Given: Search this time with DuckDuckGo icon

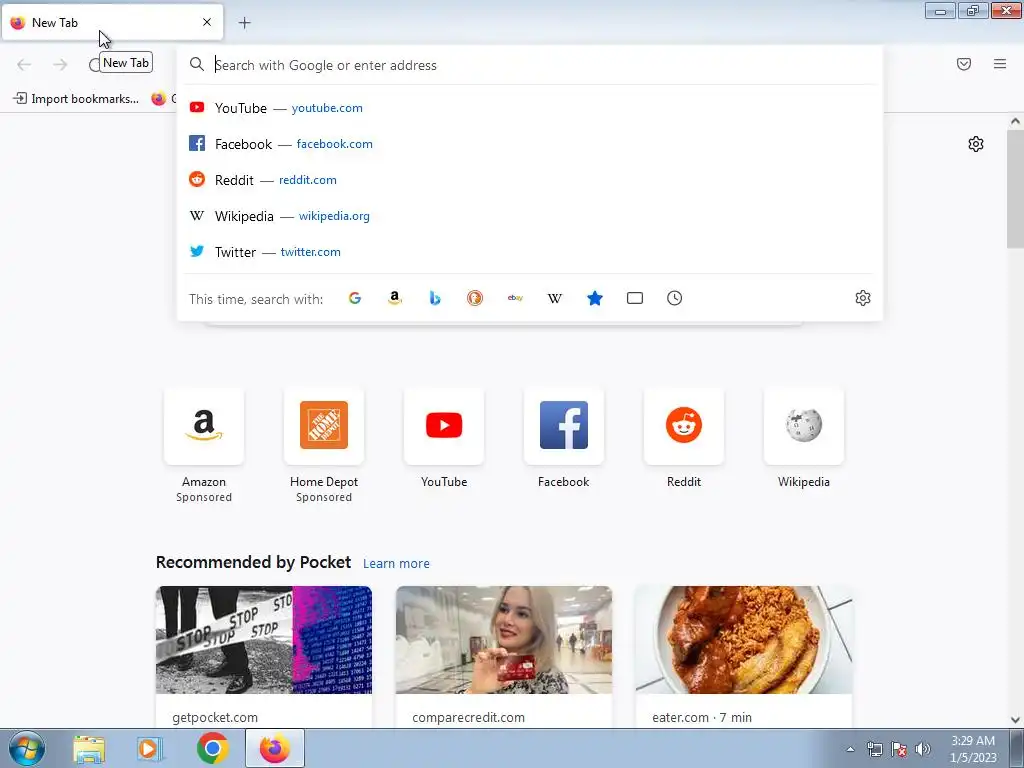Looking at the screenshot, I should (475, 298).
